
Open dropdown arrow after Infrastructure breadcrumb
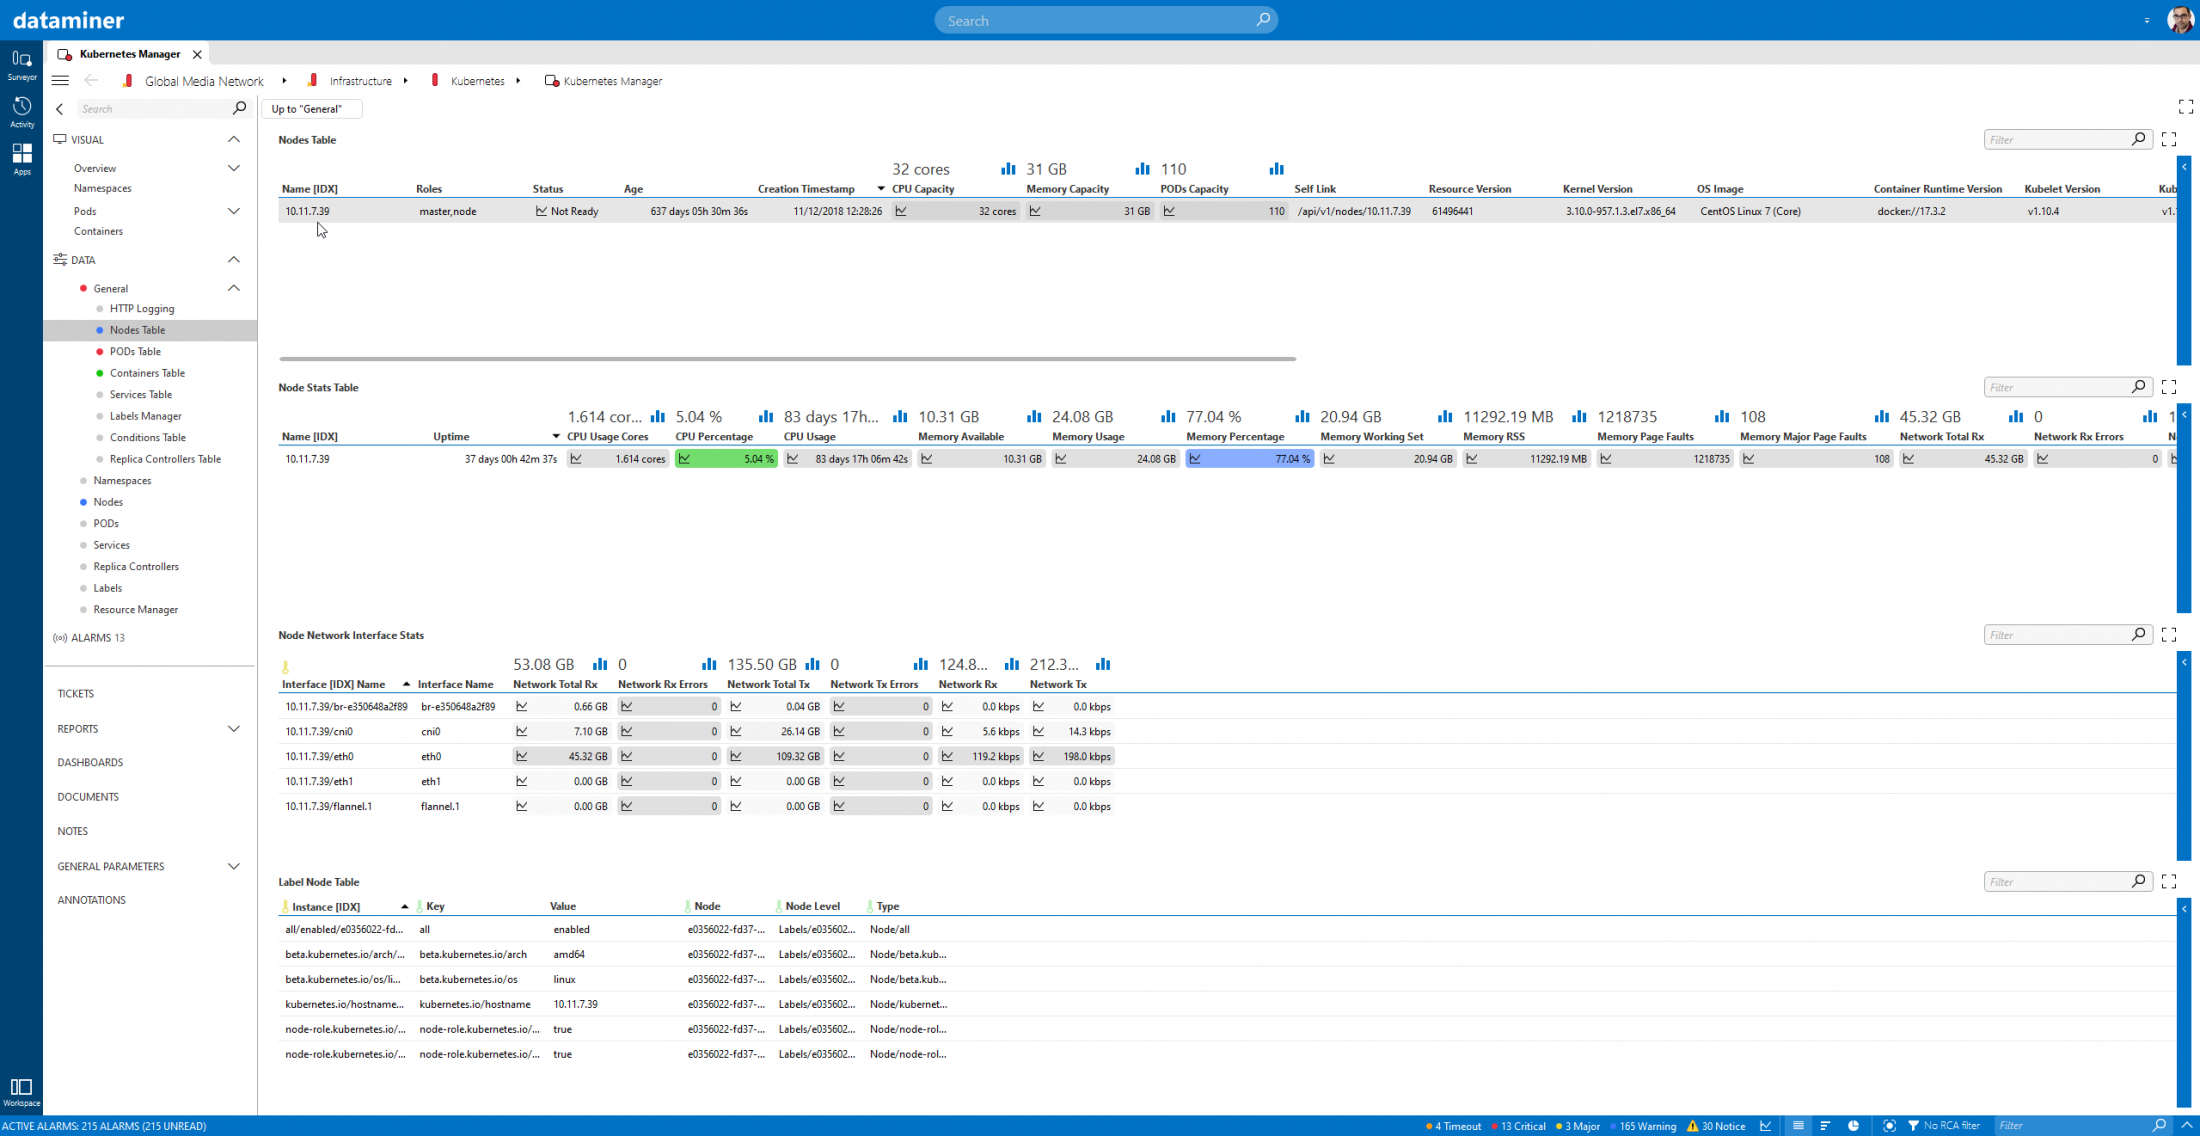tap(405, 81)
